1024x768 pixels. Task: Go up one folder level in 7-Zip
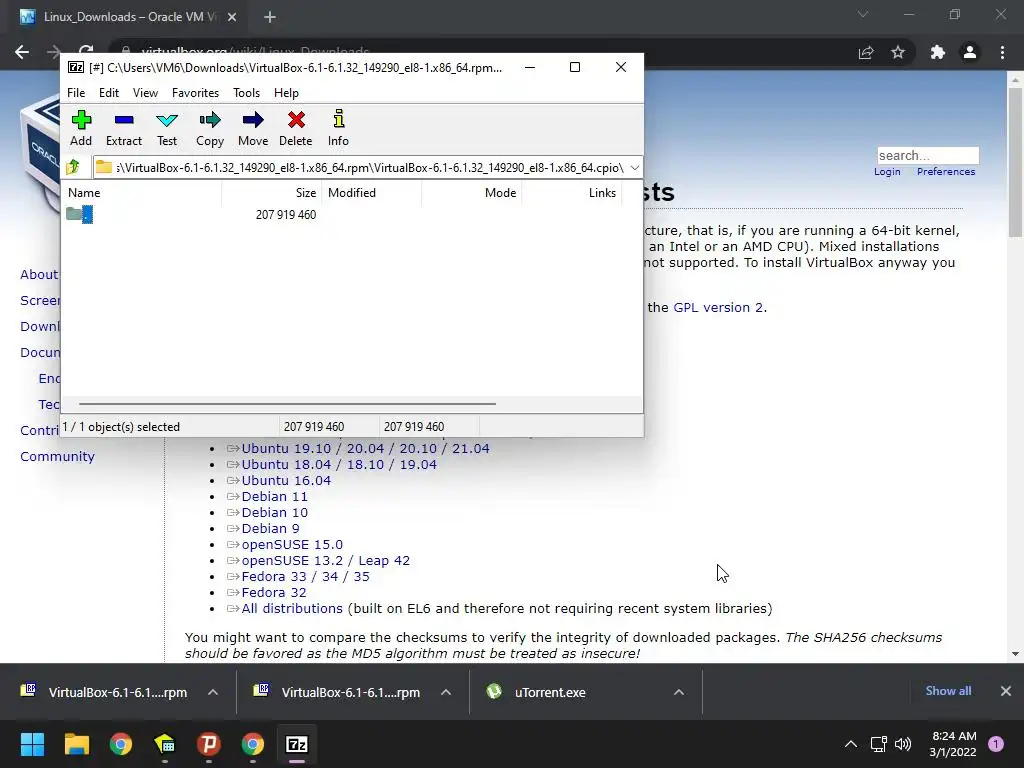[x=73, y=167]
